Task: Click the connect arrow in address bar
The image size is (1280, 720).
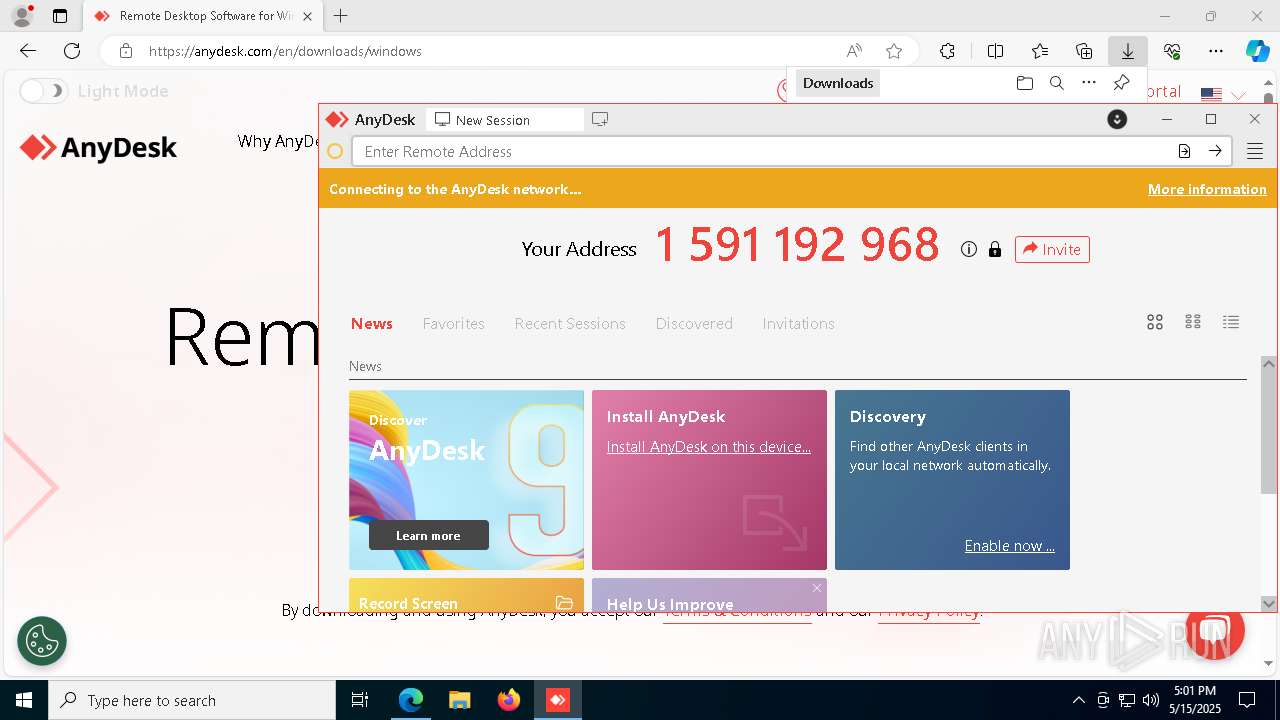Action: [1215, 151]
